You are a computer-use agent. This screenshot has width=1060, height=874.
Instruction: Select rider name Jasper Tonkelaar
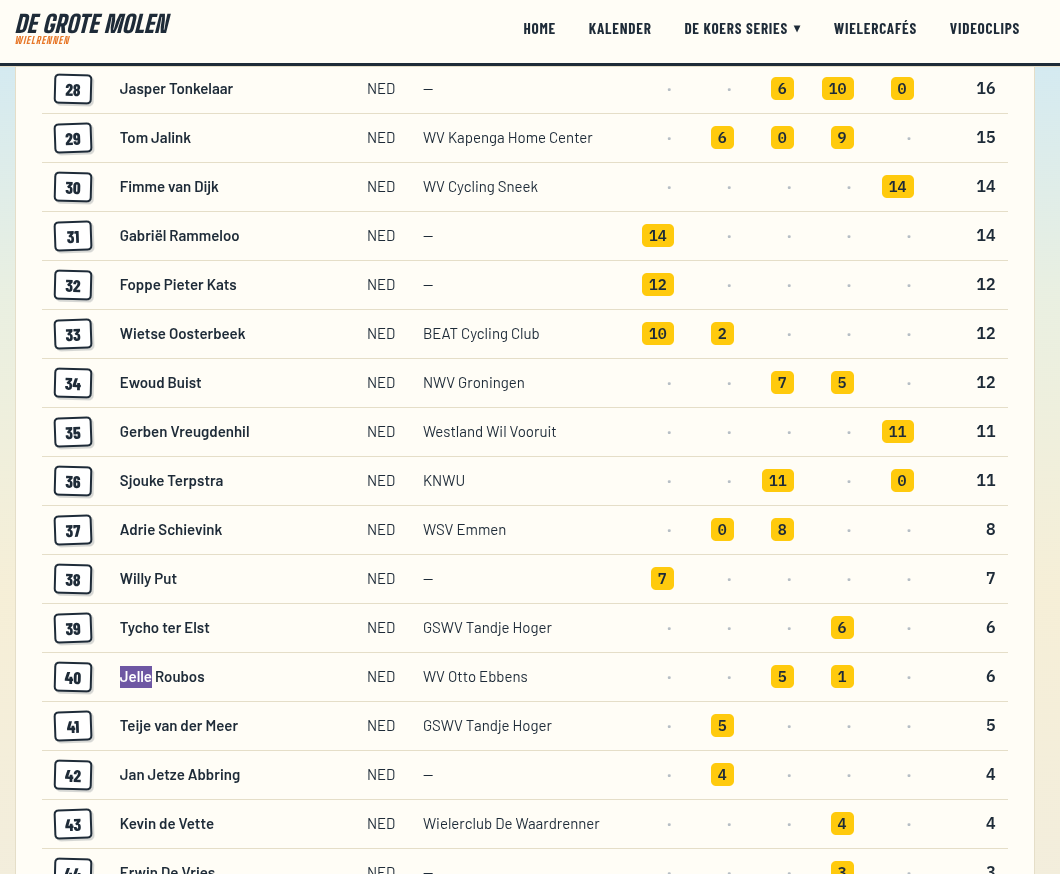point(176,89)
